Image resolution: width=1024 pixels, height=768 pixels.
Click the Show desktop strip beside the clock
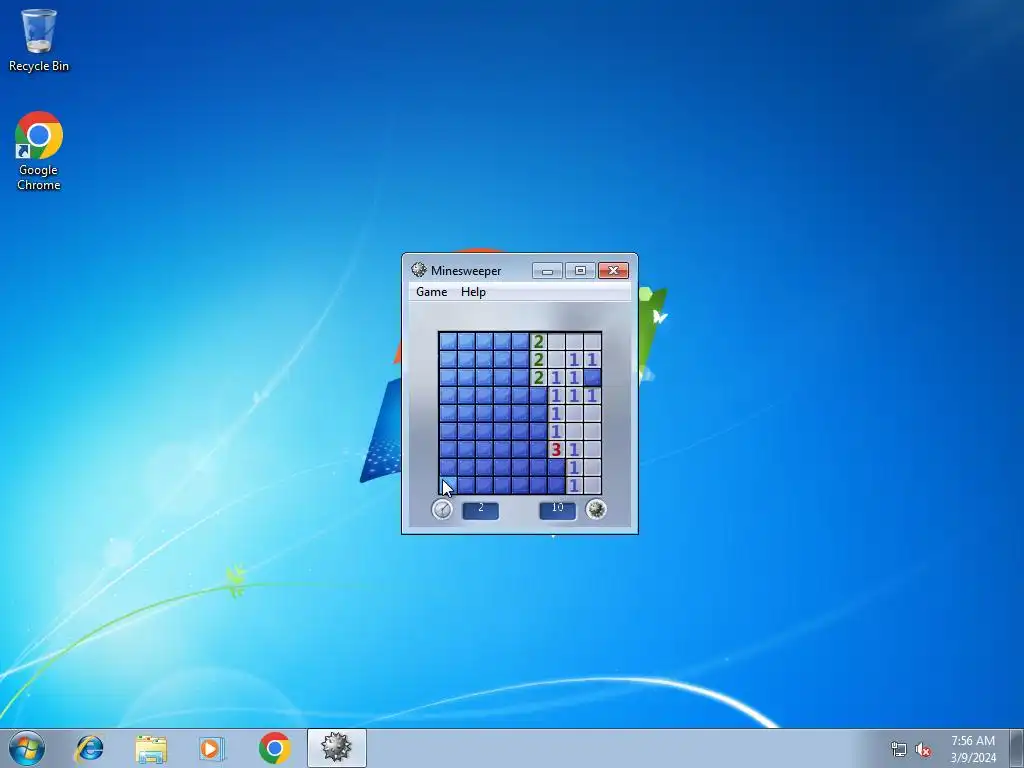[x=1017, y=748]
